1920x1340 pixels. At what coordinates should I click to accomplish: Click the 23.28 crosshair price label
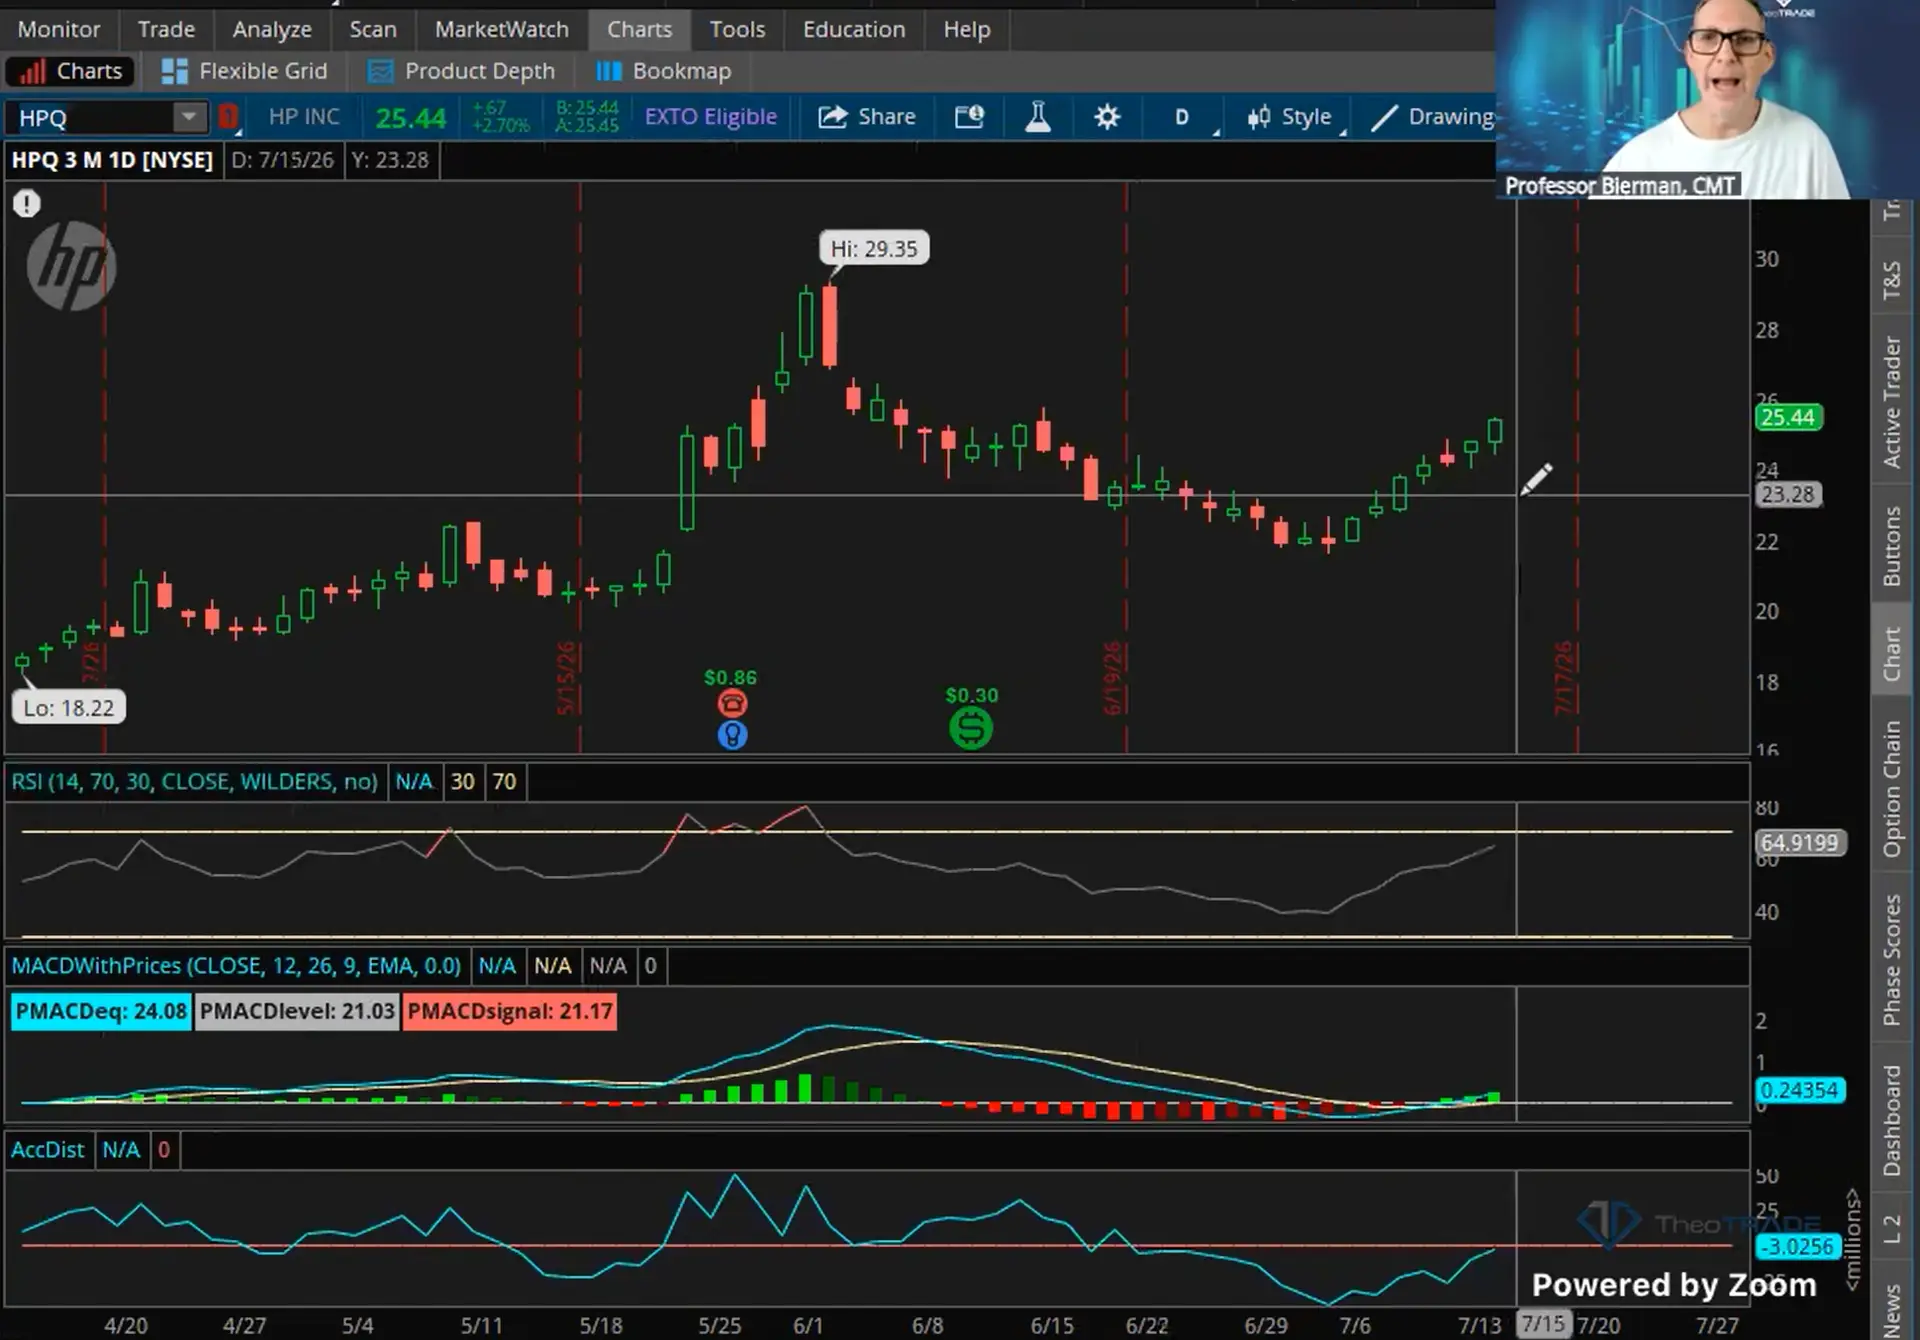pyautogui.click(x=1787, y=495)
